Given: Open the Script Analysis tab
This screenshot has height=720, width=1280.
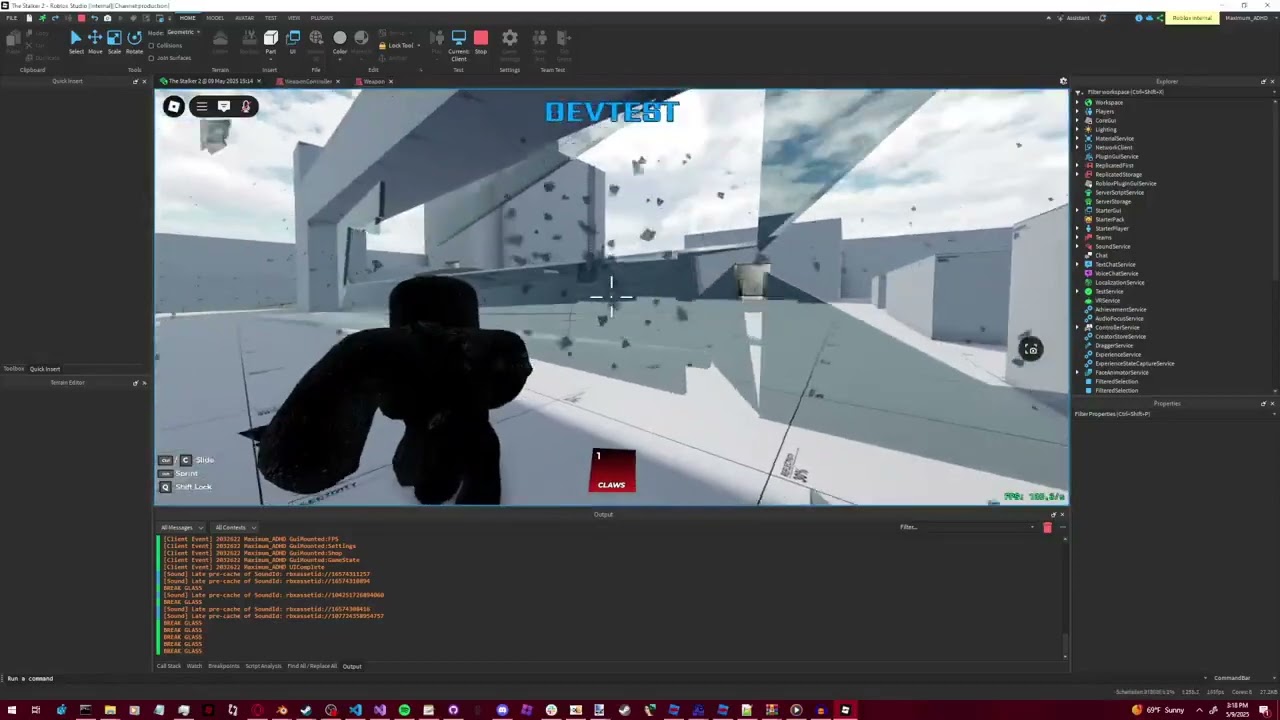Looking at the screenshot, I should (263, 666).
